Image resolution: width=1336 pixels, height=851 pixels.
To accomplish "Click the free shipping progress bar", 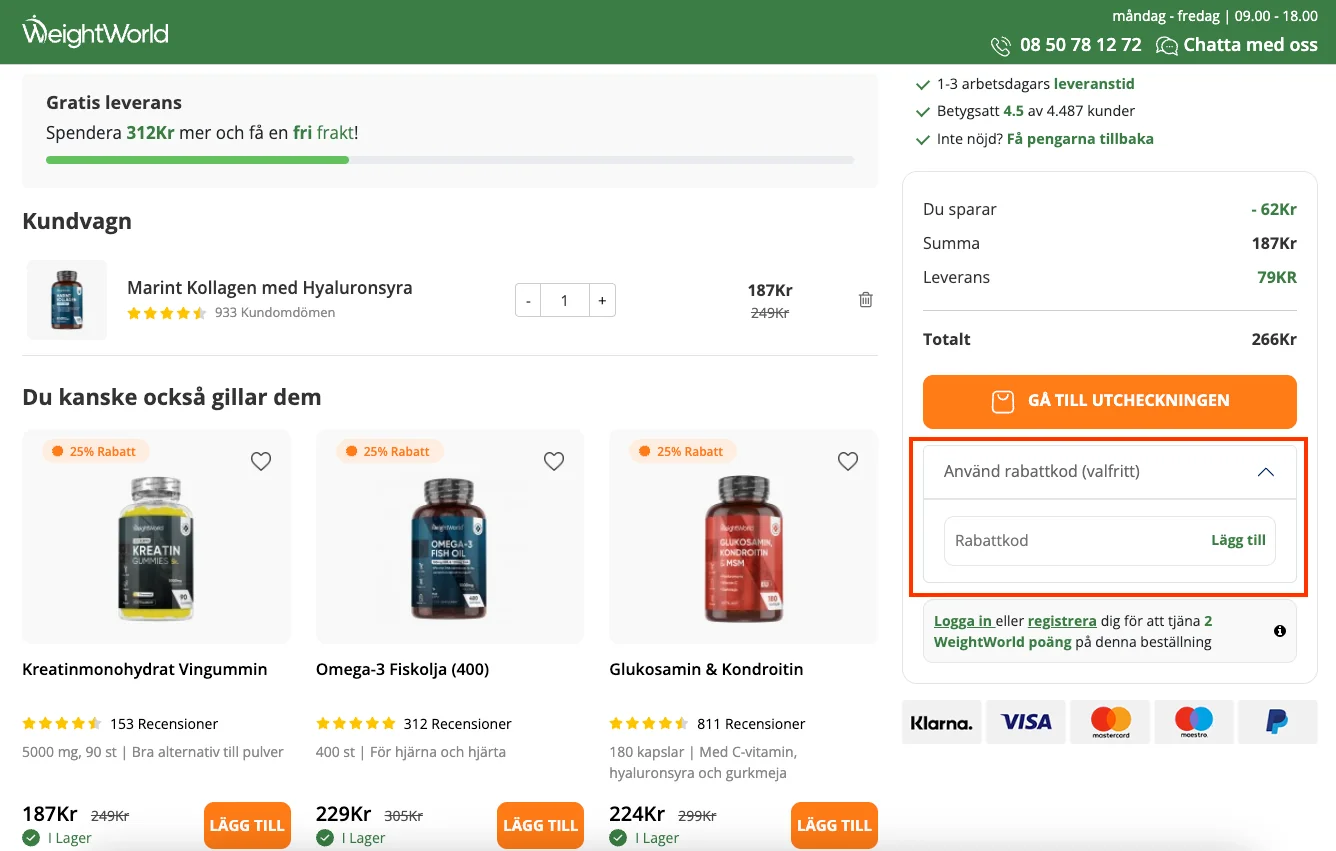I will [448, 159].
